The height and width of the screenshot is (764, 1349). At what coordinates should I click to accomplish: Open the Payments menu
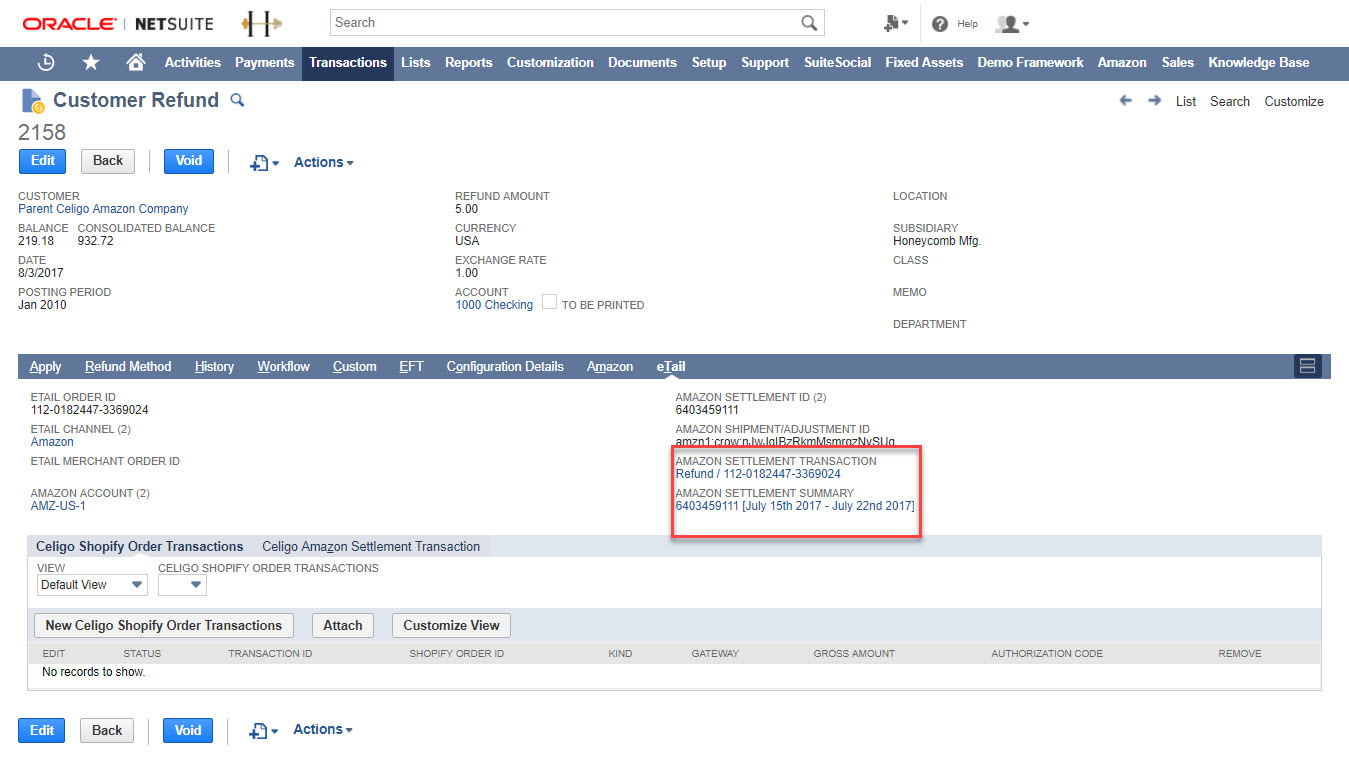[x=265, y=62]
